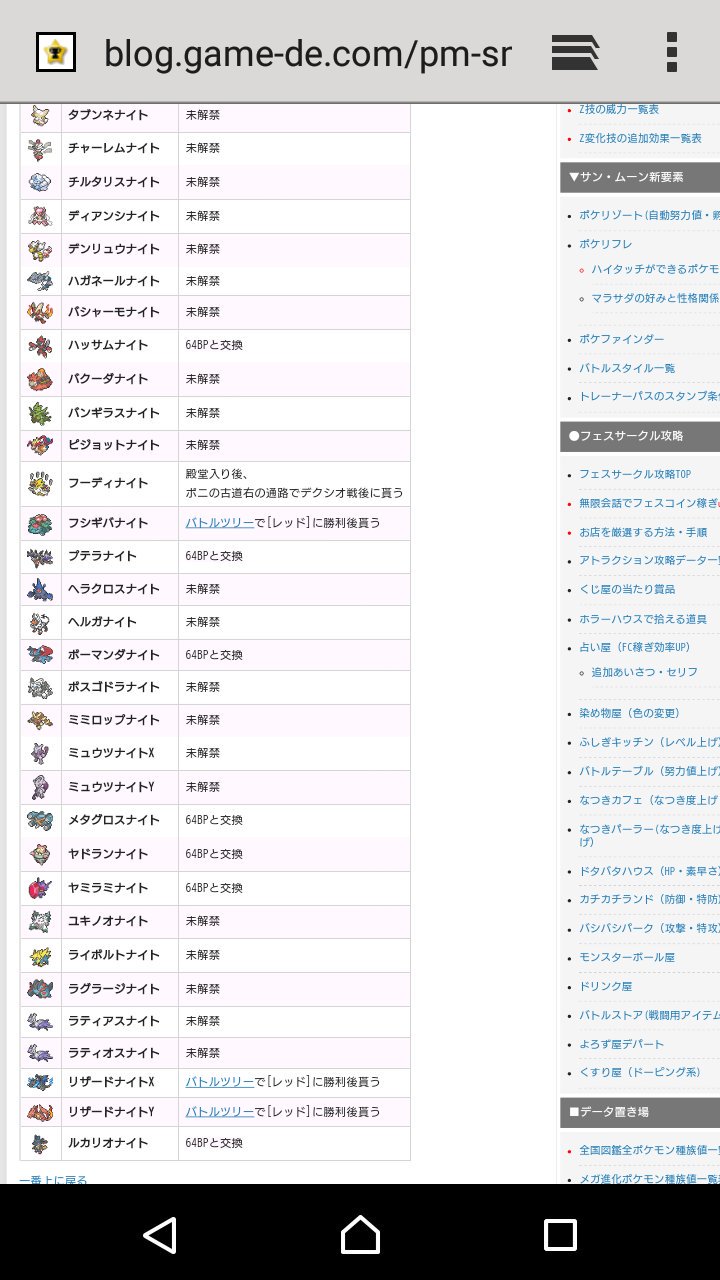Viewport: 720px width, 1280px height.
Task: Open the 追加あいさつ・セリフ sidebar sub-link
Action: click(x=645, y=672)
